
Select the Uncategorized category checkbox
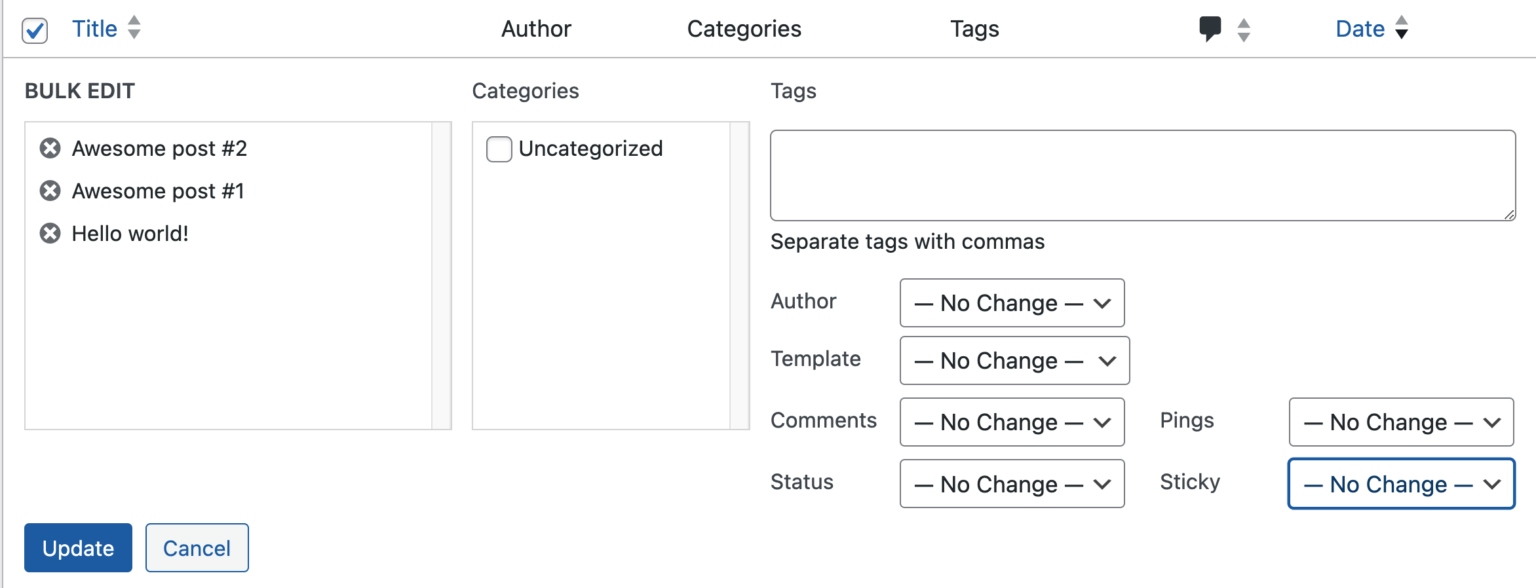[498, 148]
